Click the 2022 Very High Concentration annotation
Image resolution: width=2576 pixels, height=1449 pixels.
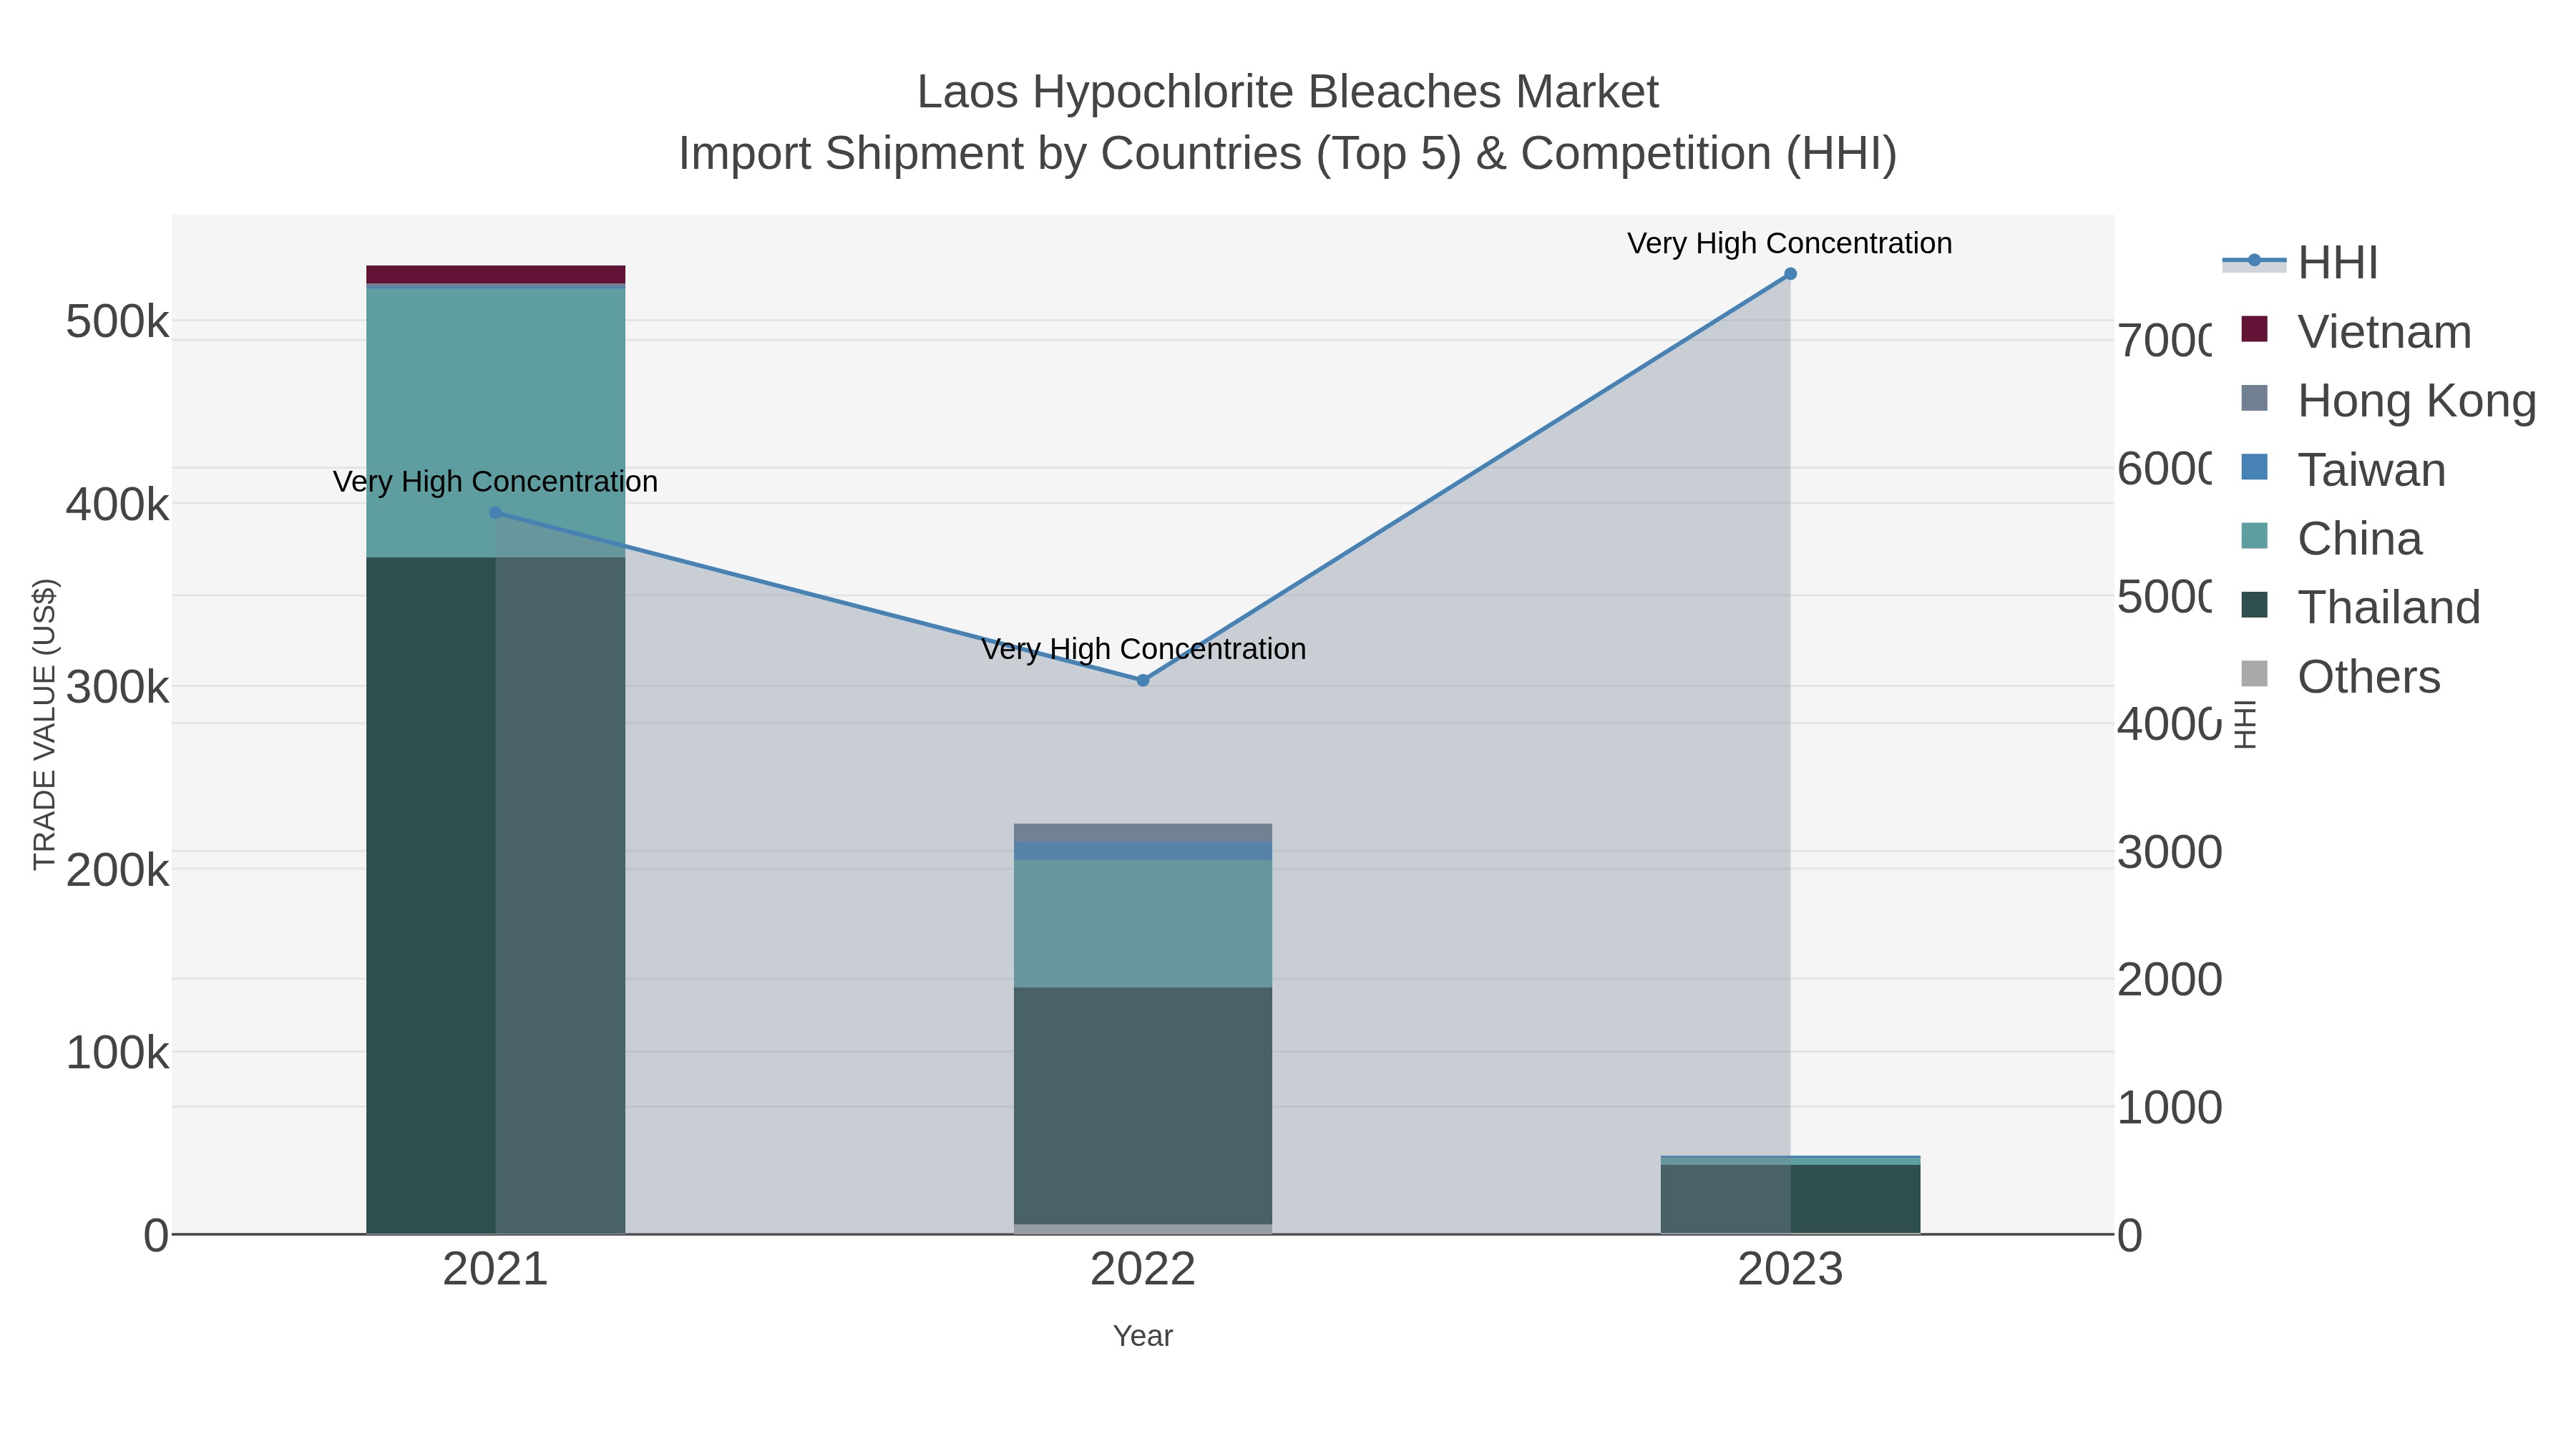pos(1143,649)
